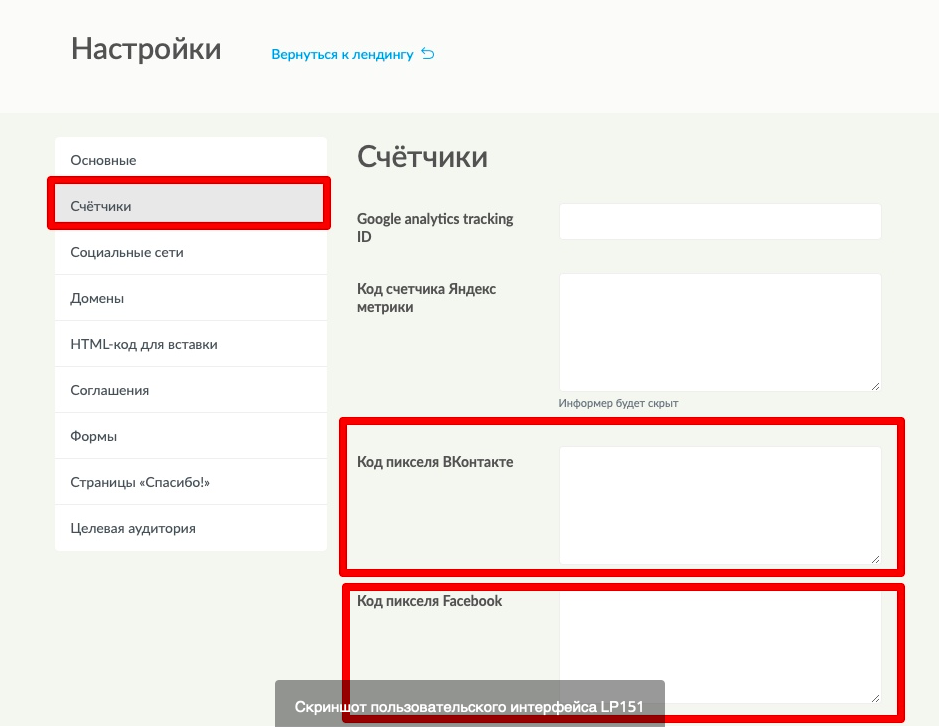Click into the Яндекс метрики counter code textarea
The width and height of the screenshot is (939, 727).
coord(720,332)
